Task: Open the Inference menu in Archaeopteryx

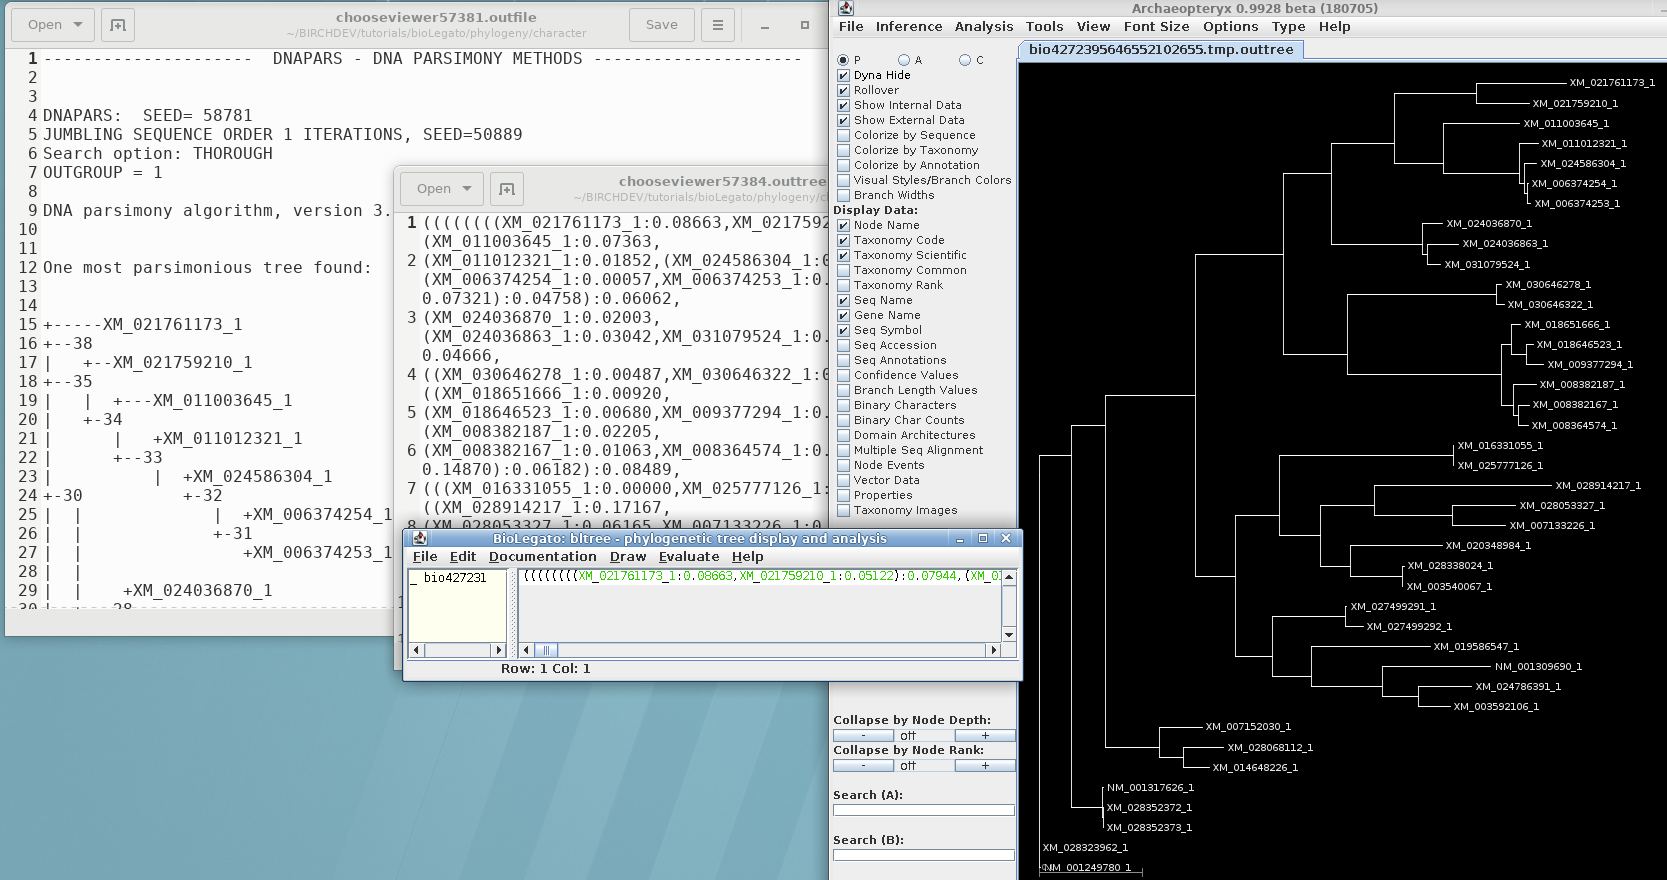Action: (x=908, y=27)
